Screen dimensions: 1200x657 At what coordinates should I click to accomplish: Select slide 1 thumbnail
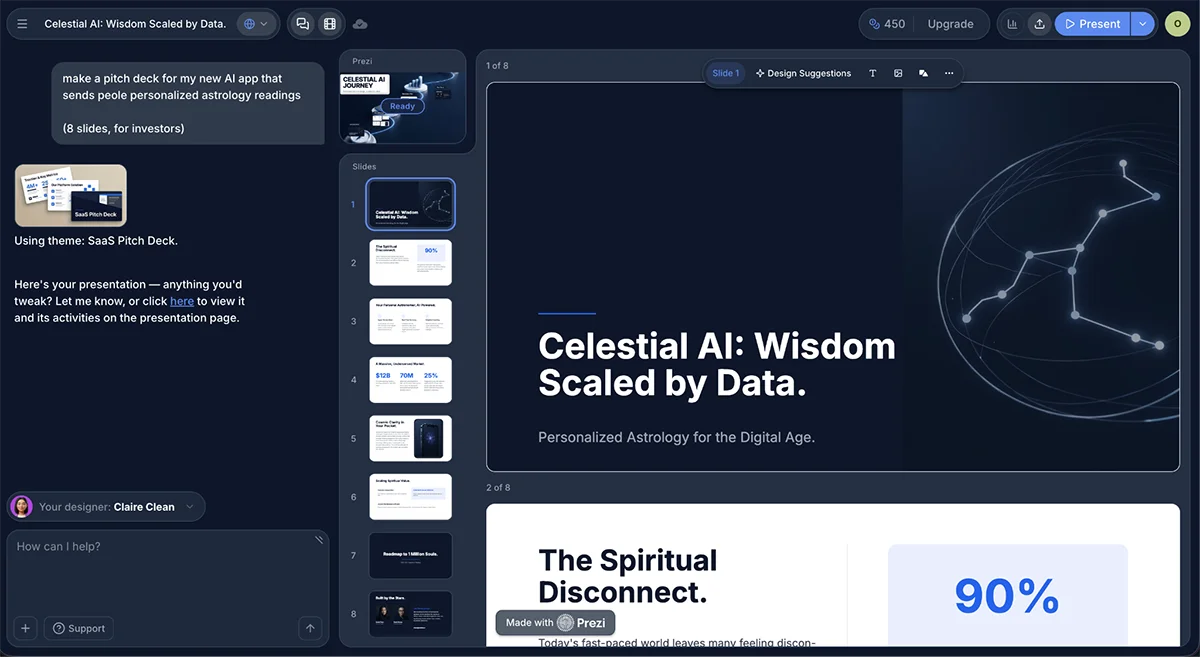(x=411, y=204)
